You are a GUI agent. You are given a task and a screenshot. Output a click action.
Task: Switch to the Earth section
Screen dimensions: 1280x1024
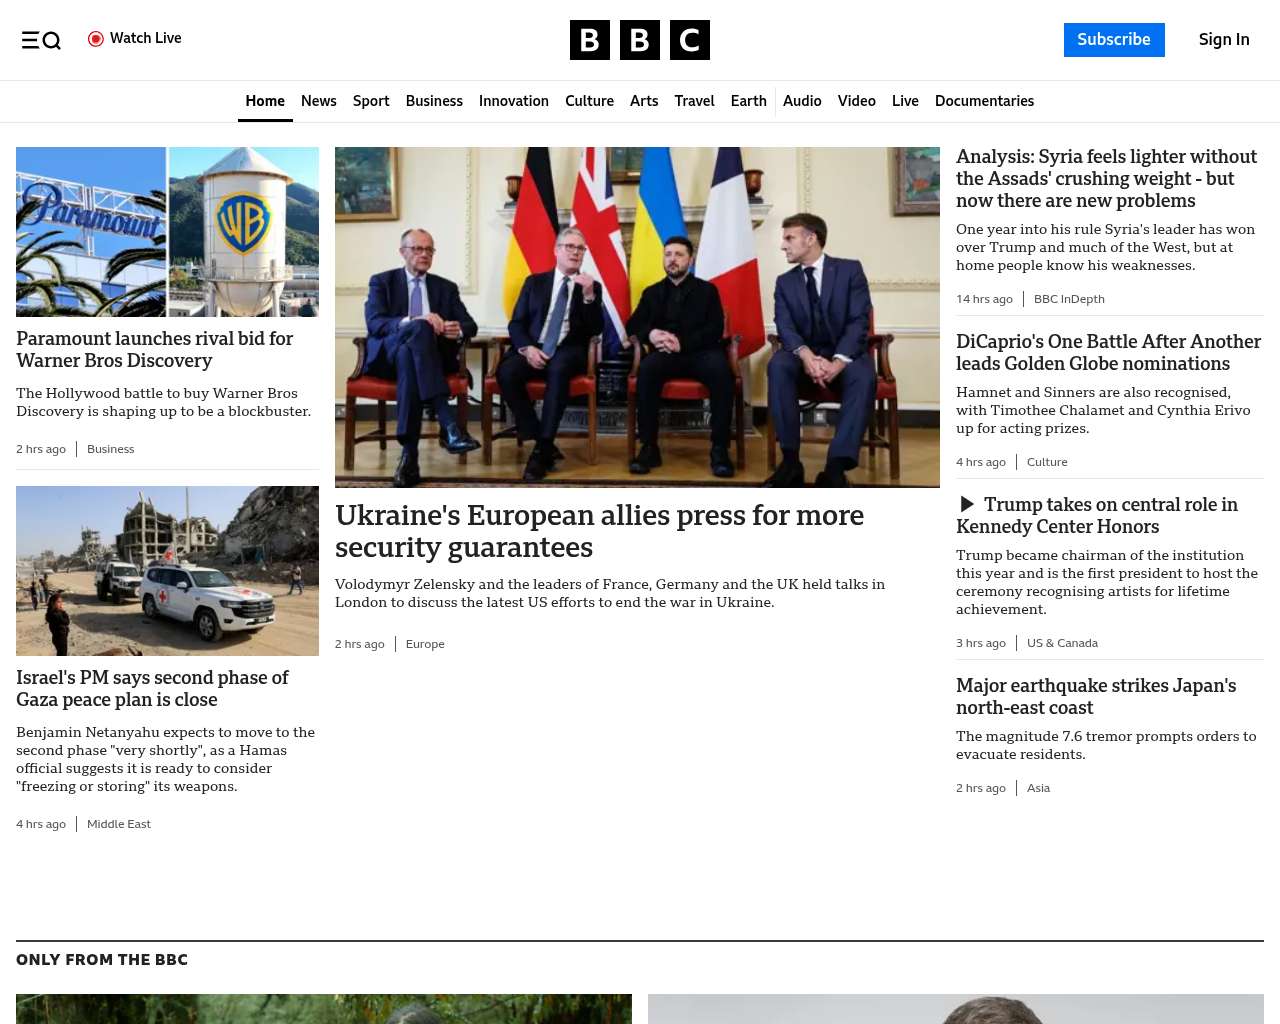coord(748,101)
